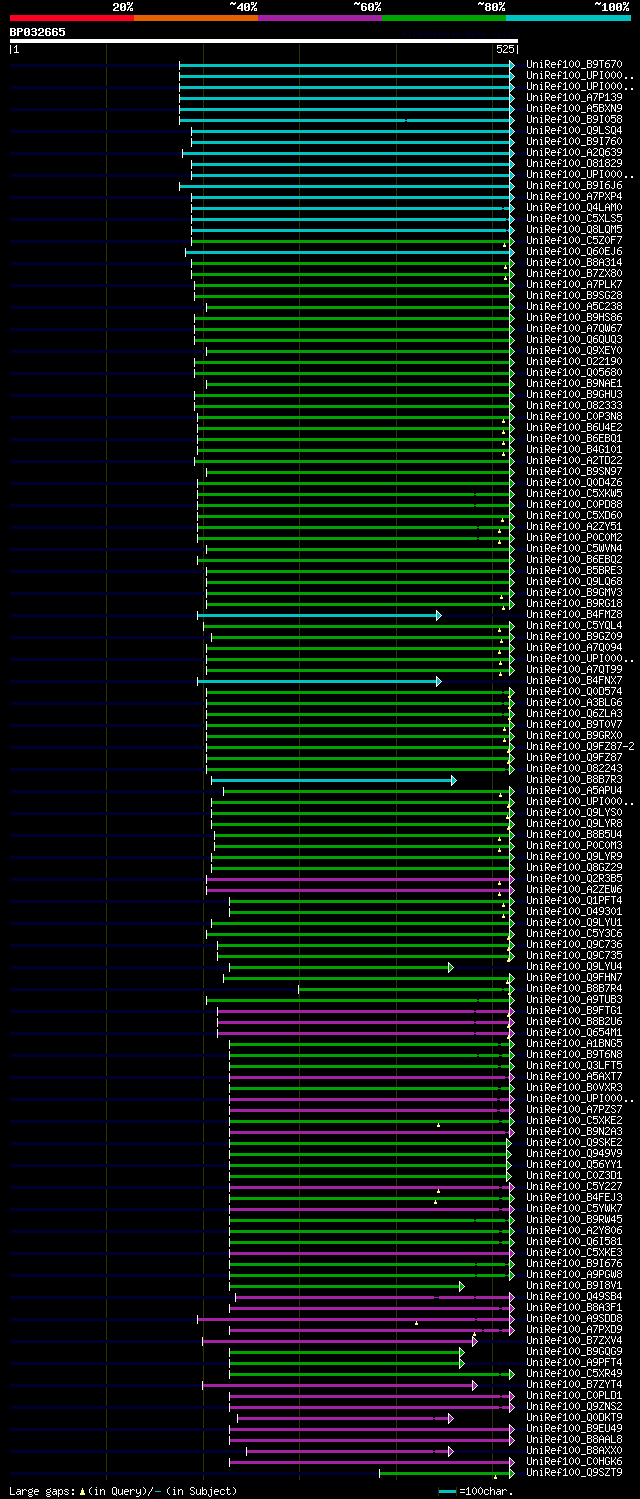Image resolution: width=640 pixels, height=1499 pixels.
Task: Select the UniRef100_Q9FZ87-2 label
Action: (581, 747)
